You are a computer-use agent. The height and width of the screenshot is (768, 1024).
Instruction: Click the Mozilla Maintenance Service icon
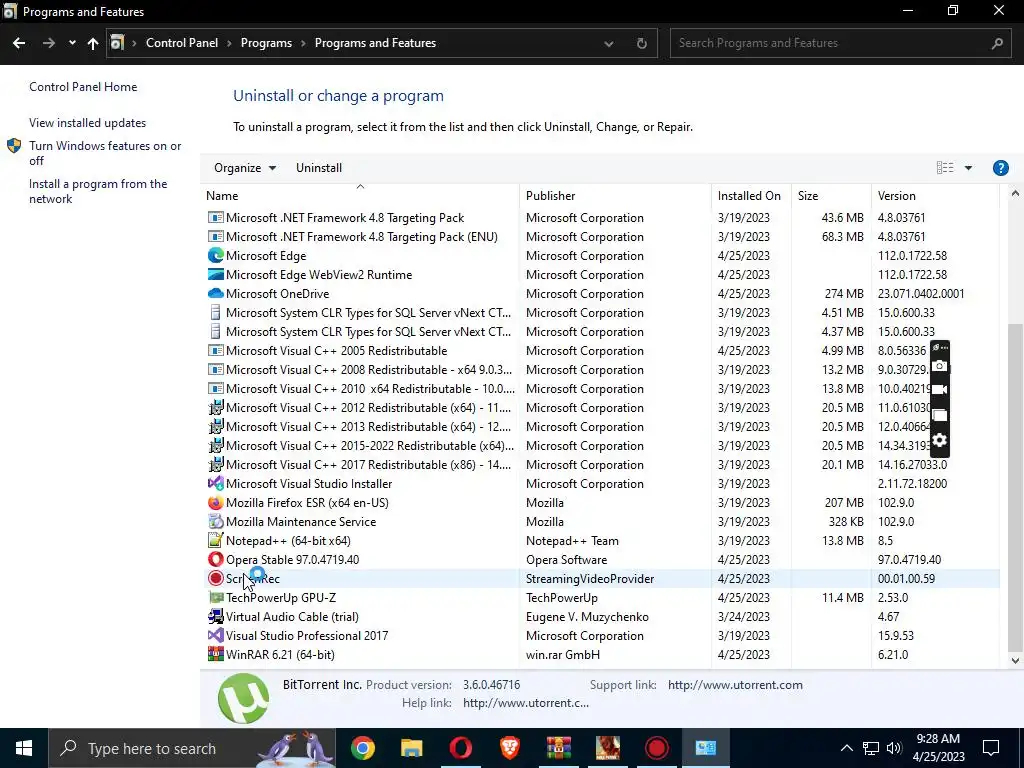click(216, 521)
